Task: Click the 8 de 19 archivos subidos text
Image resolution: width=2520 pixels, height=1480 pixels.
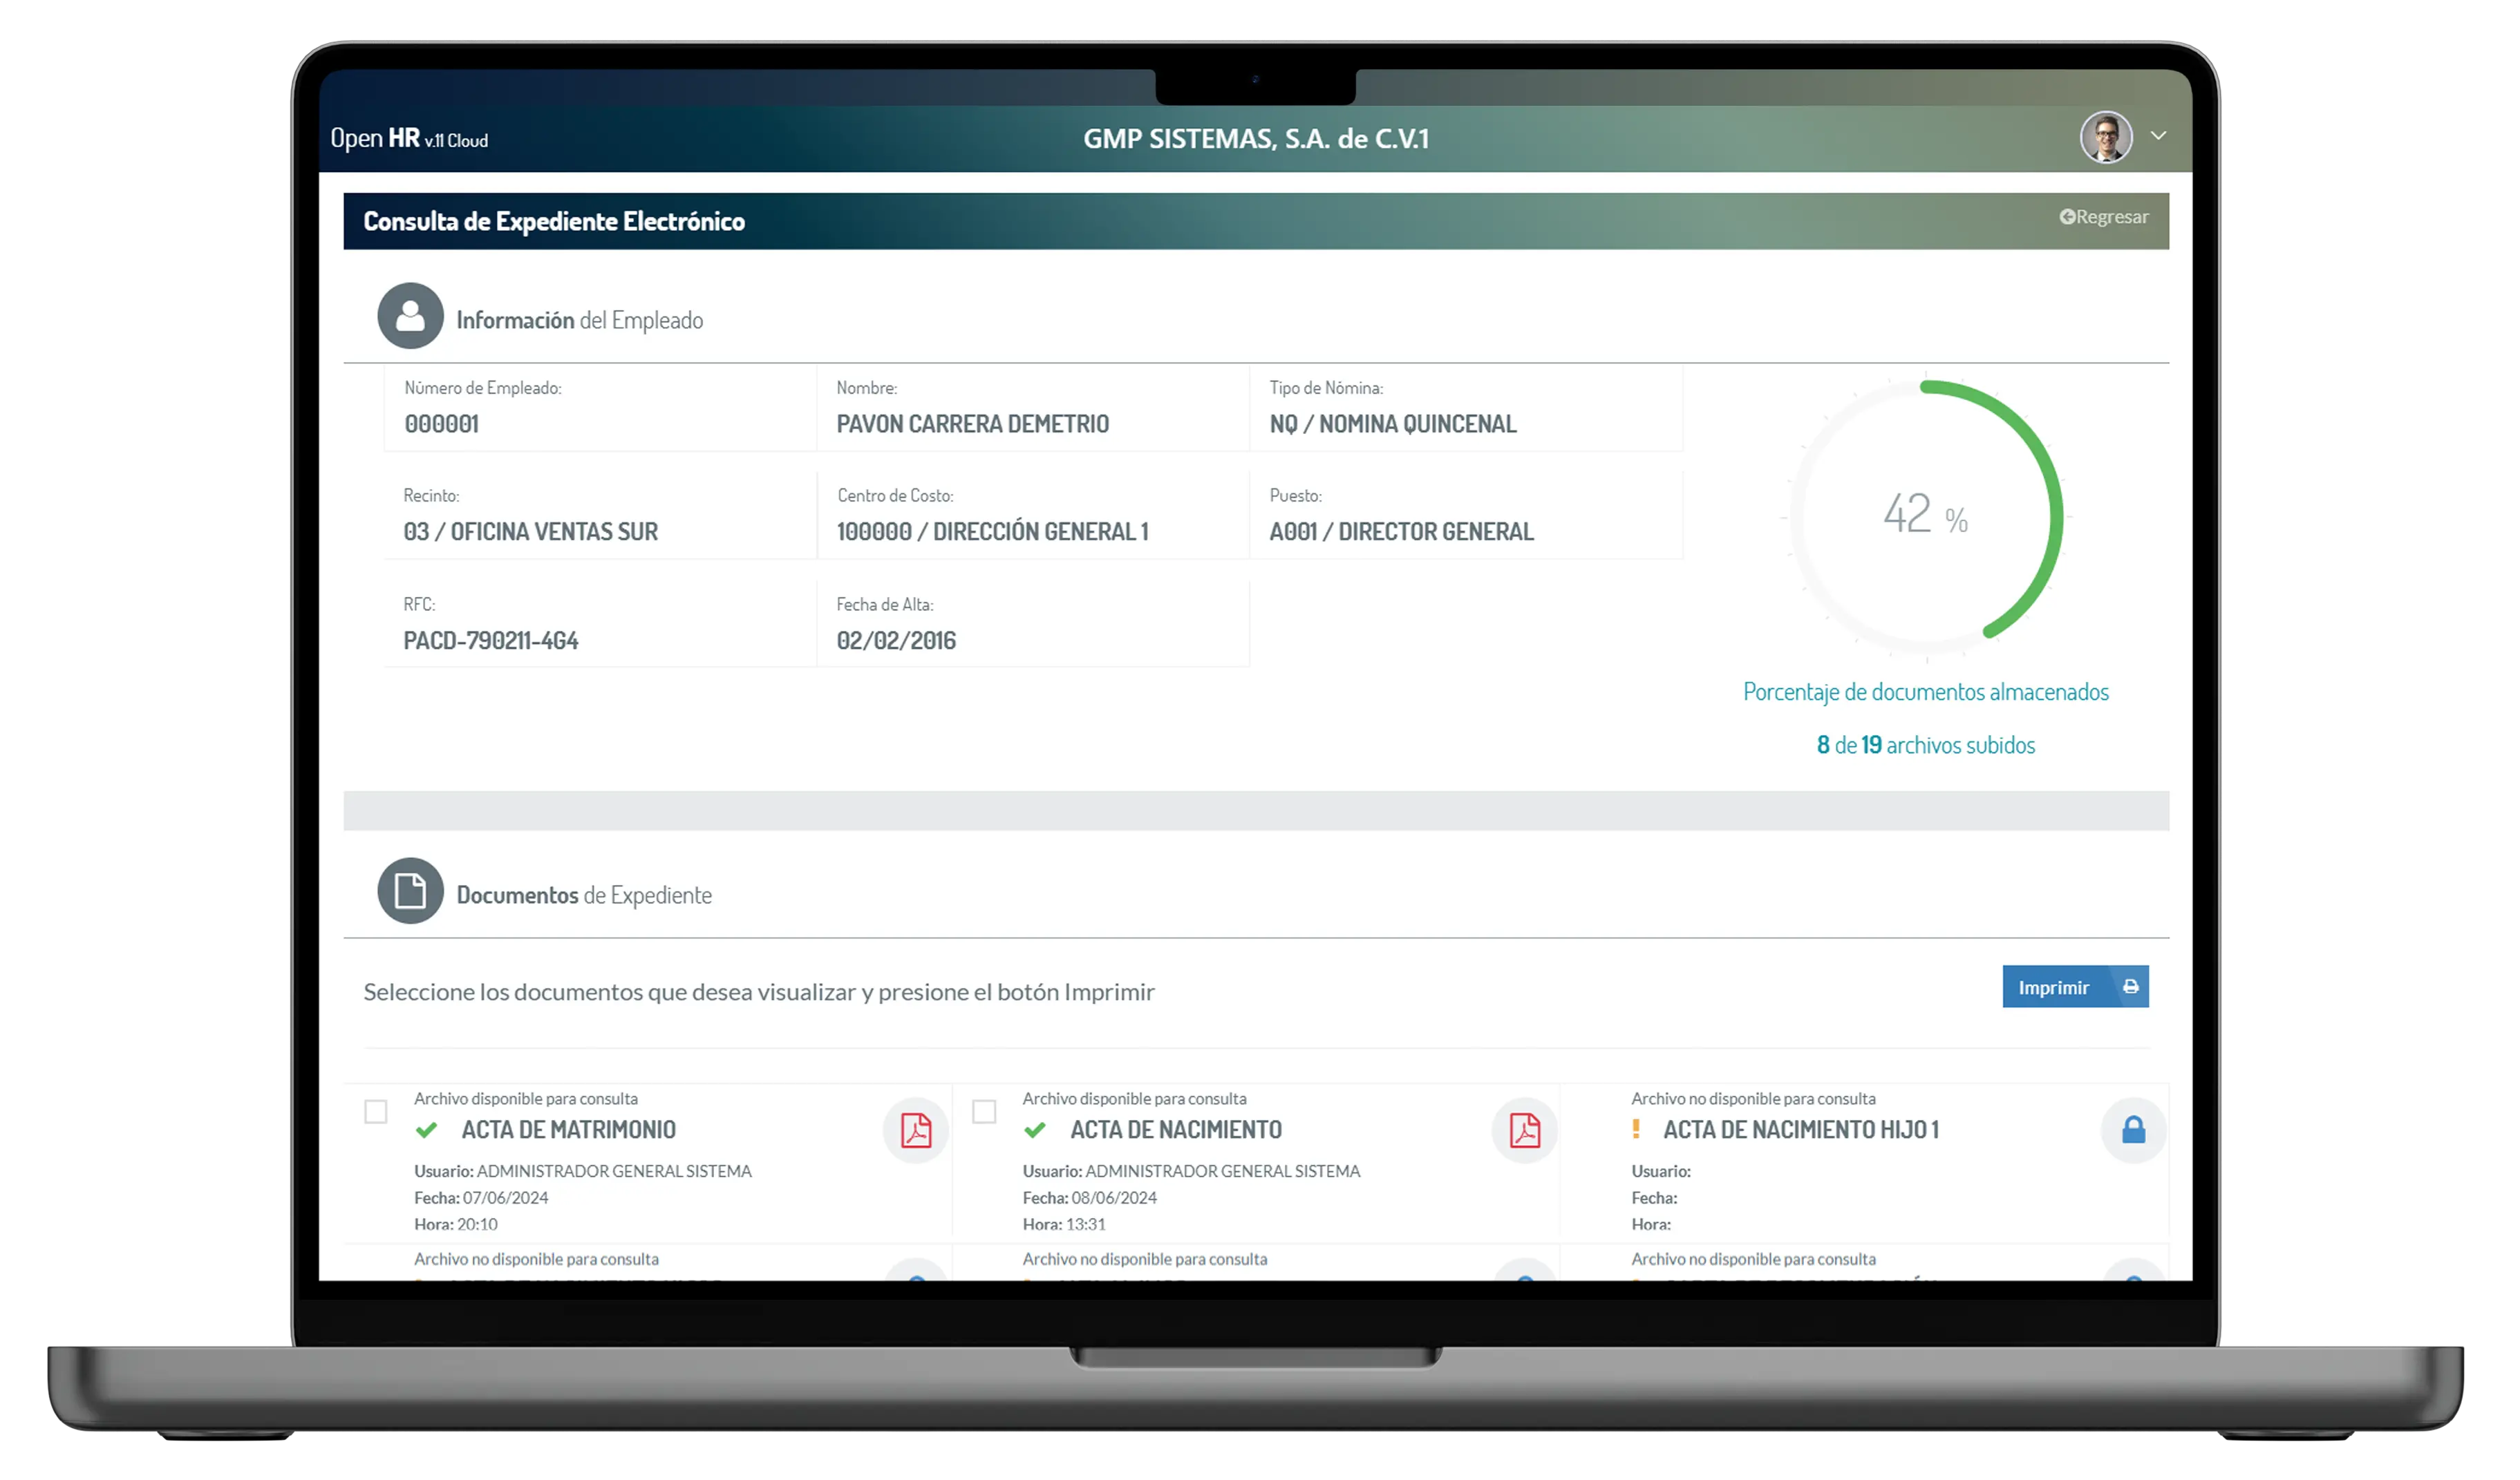Action: [1925, 745]
